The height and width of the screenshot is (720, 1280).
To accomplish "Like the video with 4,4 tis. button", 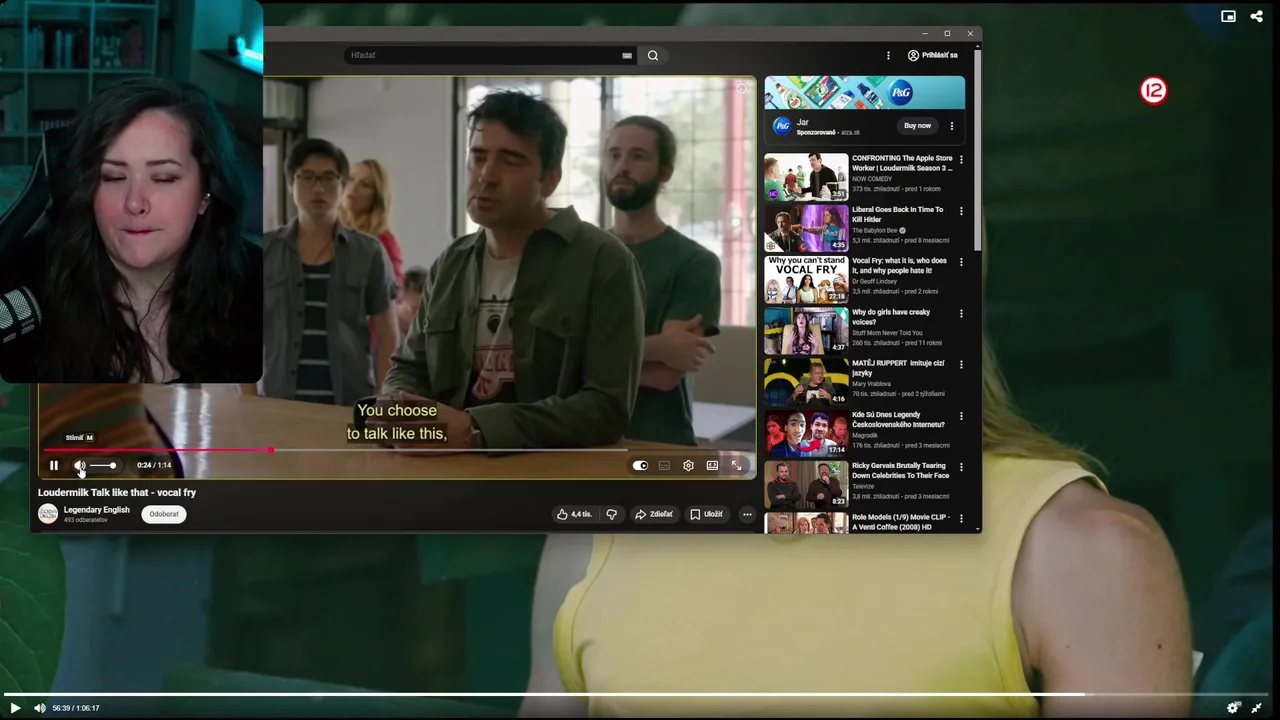I will coord(575,514).
